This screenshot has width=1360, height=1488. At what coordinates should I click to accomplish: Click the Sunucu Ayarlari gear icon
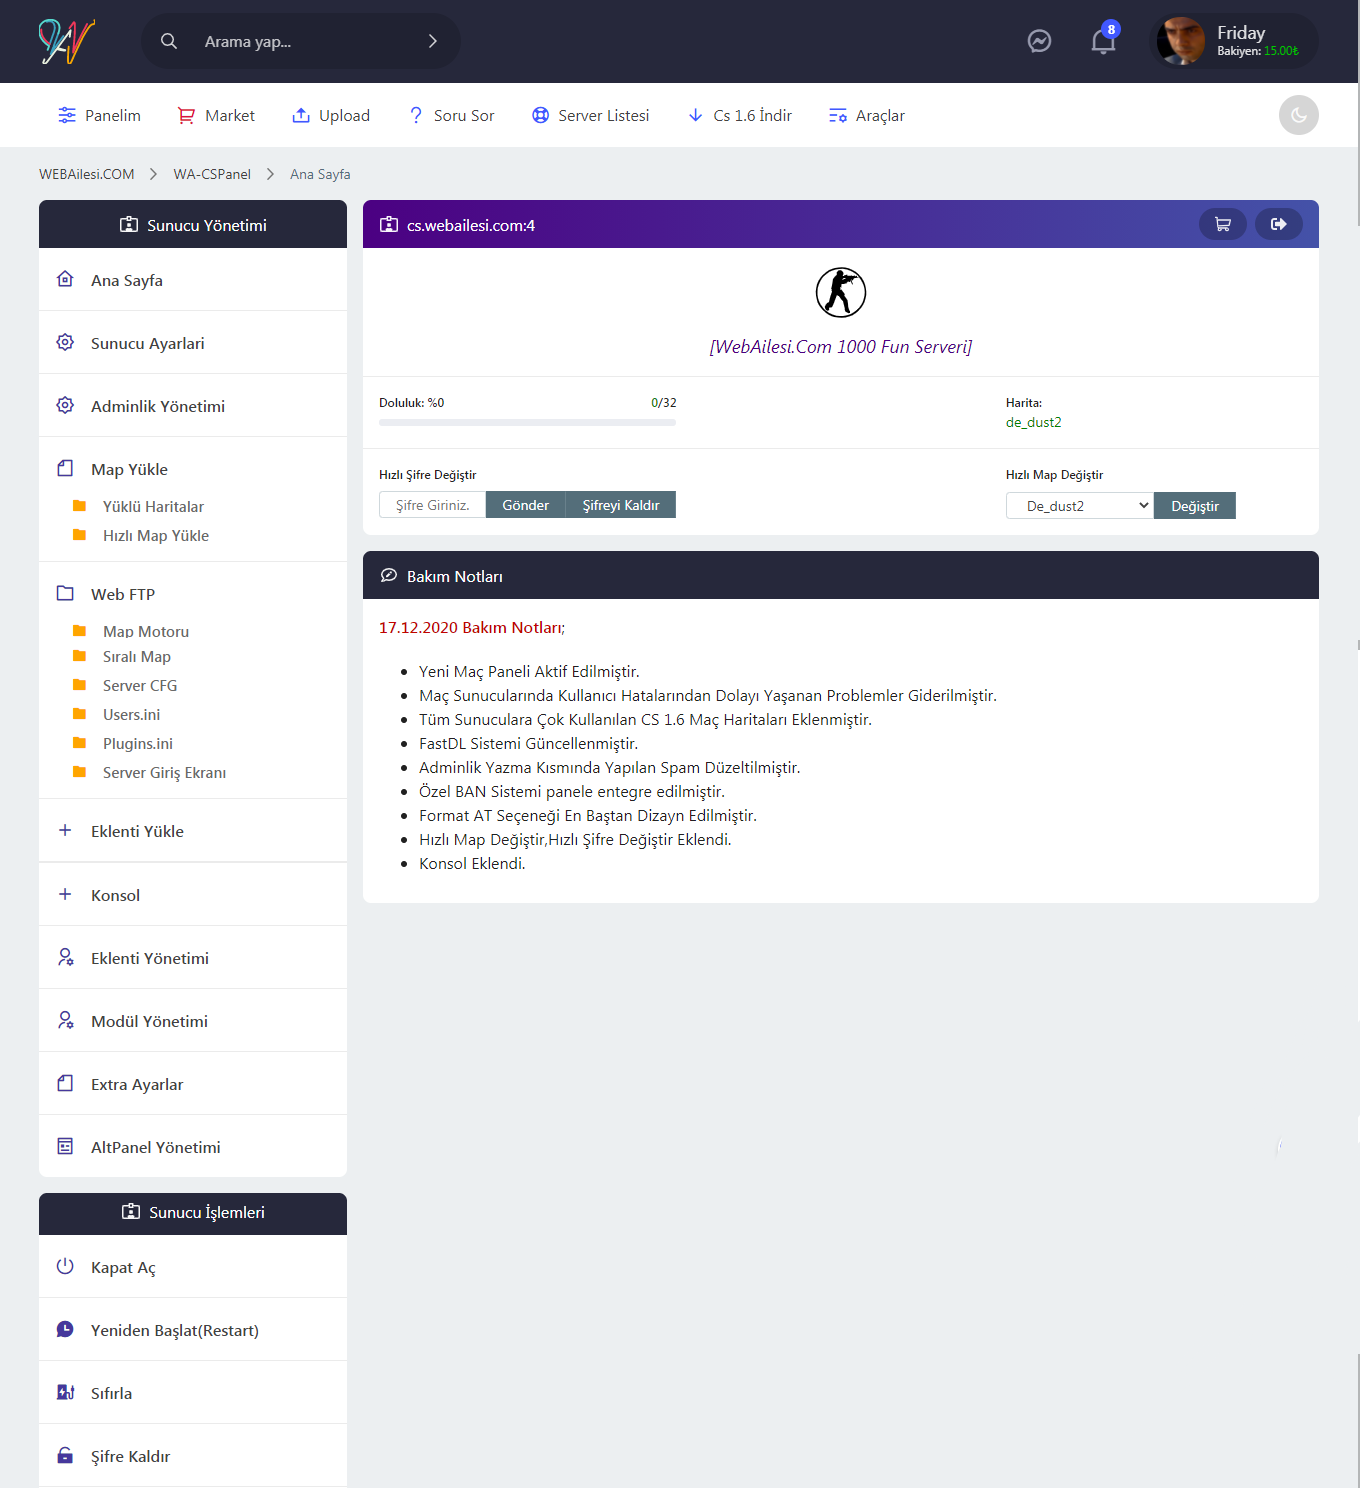coord(65,342)
